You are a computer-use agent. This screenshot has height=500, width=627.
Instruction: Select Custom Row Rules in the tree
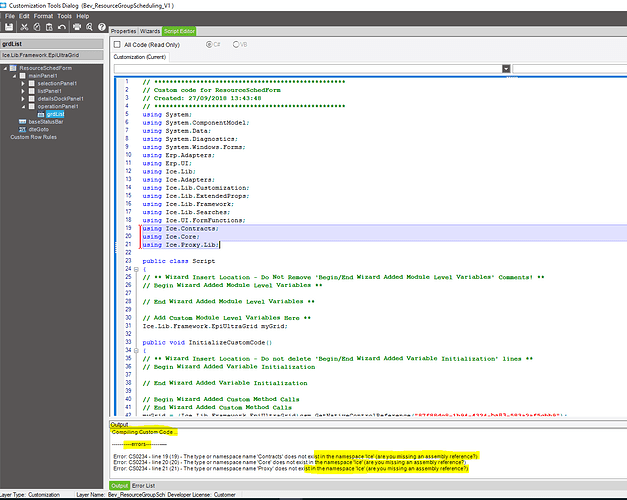point(34,137)
